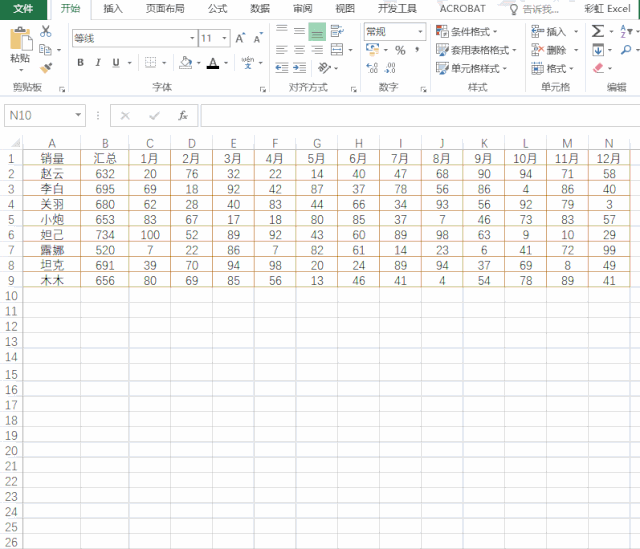Toggle Italic formatting
The height and width of the screenshot is (549, 640).
point(98,62)
